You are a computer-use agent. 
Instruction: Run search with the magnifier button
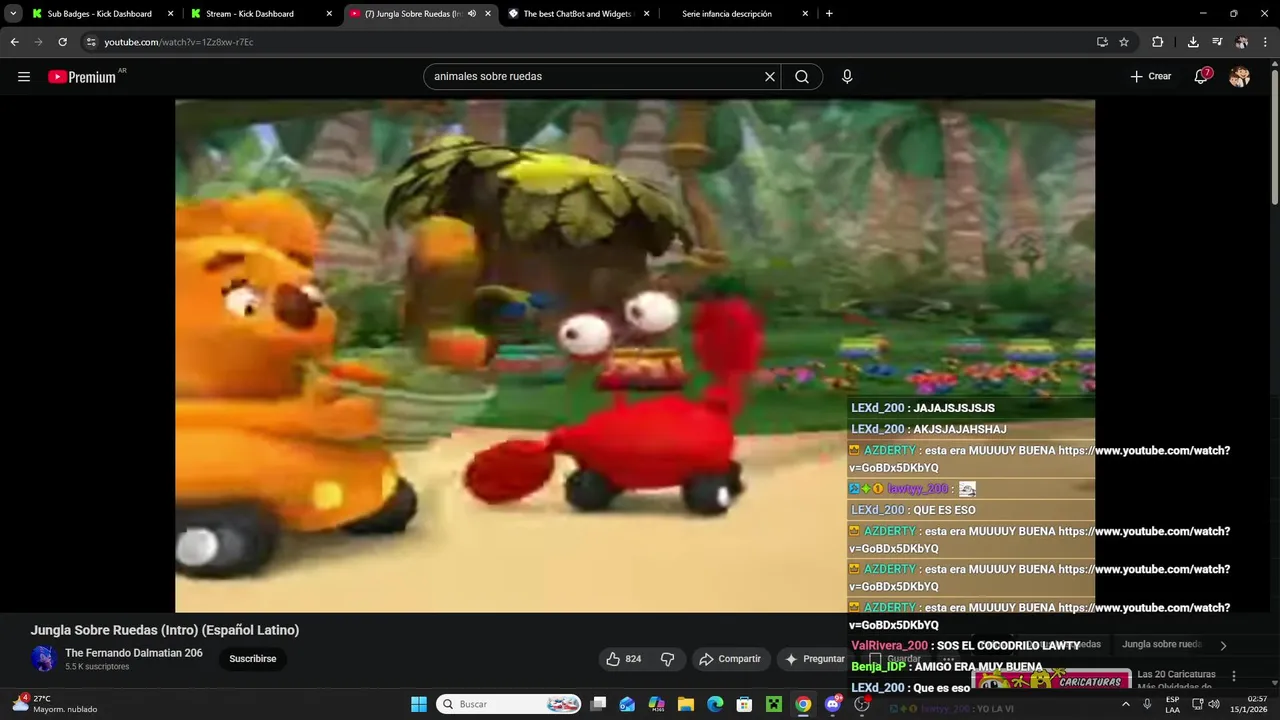click(802, 77)
